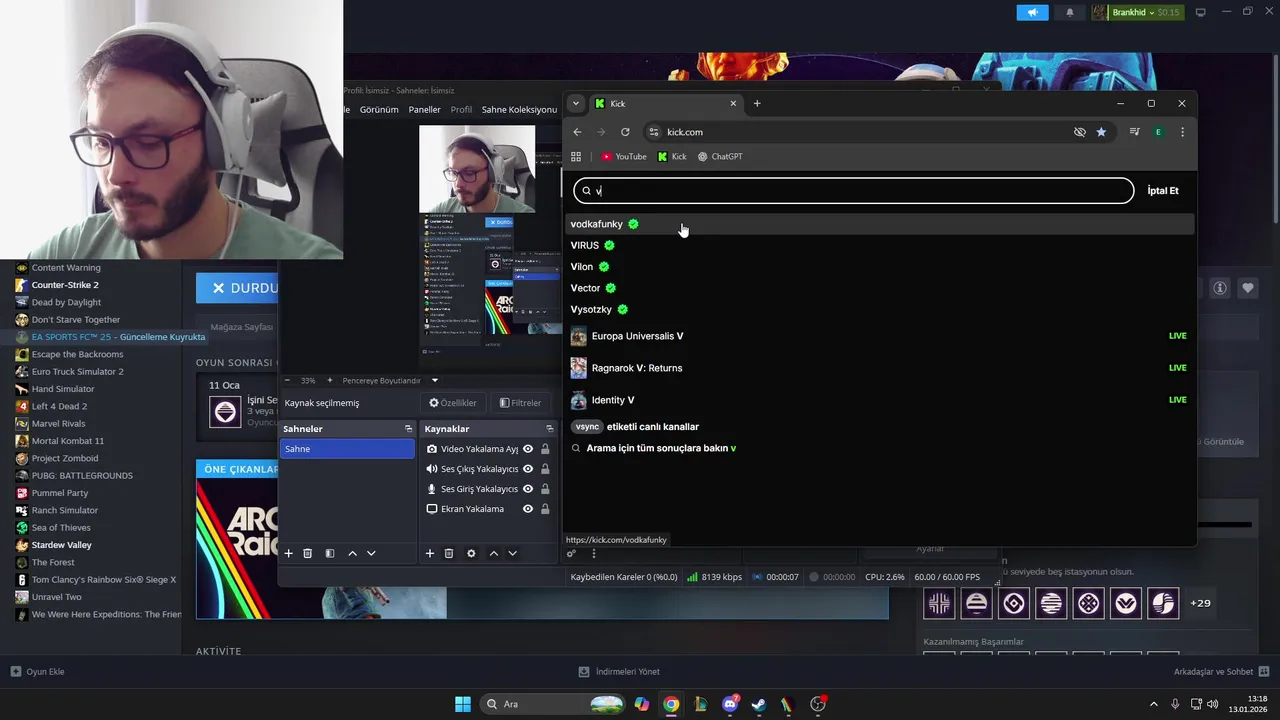Open the Chrome apps grid in bookmarks bar
This screenshot has width=1280, height=720.
(x=576, y=157)
